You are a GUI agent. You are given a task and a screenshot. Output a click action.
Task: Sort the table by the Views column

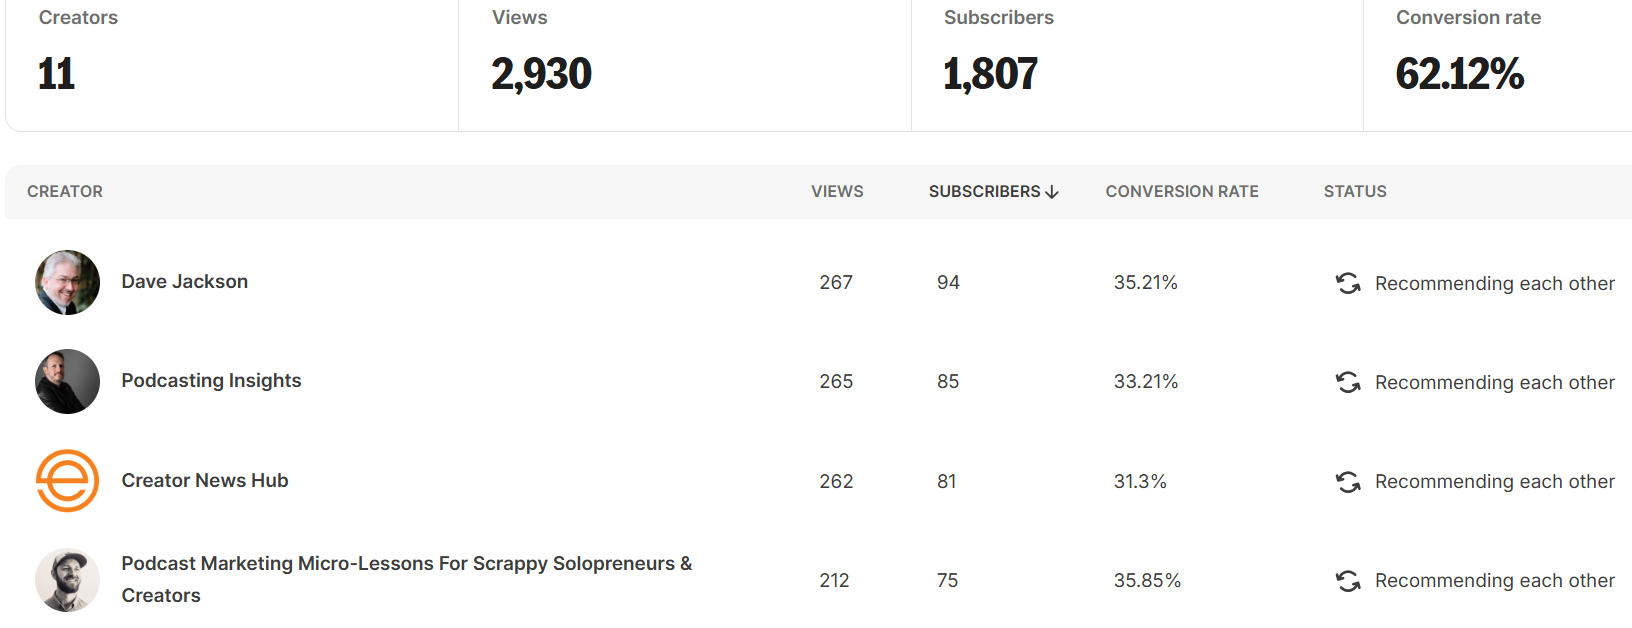[837, 191]
